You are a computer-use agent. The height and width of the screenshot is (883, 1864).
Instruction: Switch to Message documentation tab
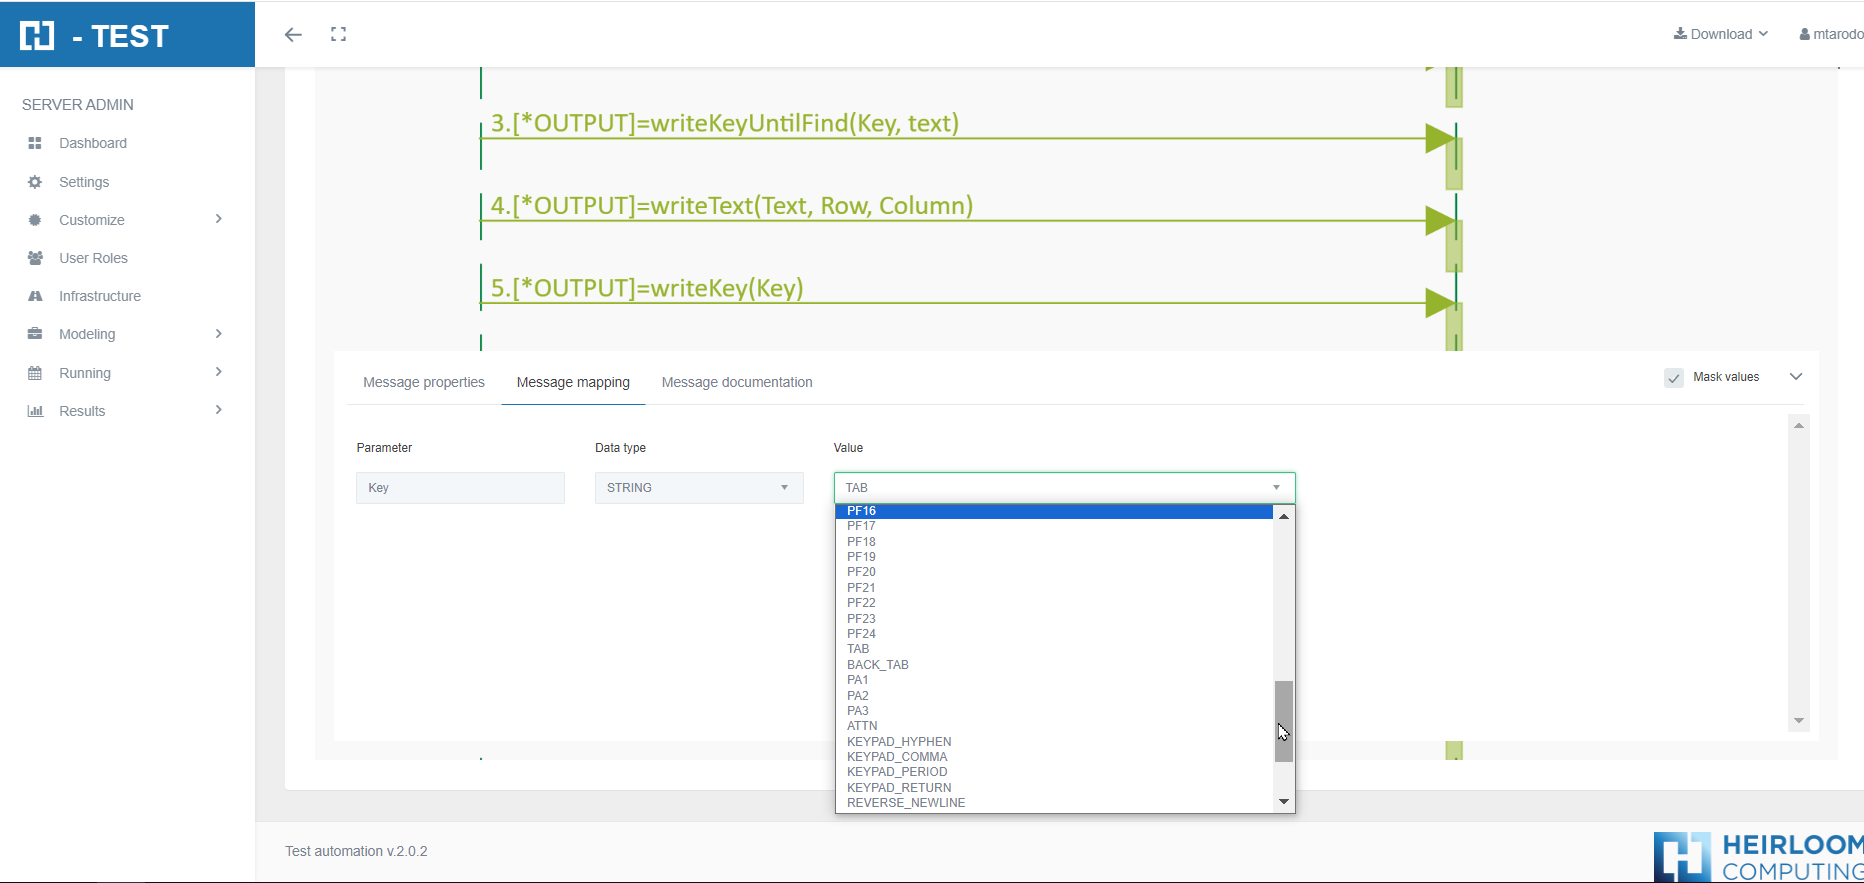tap(736, 382)
